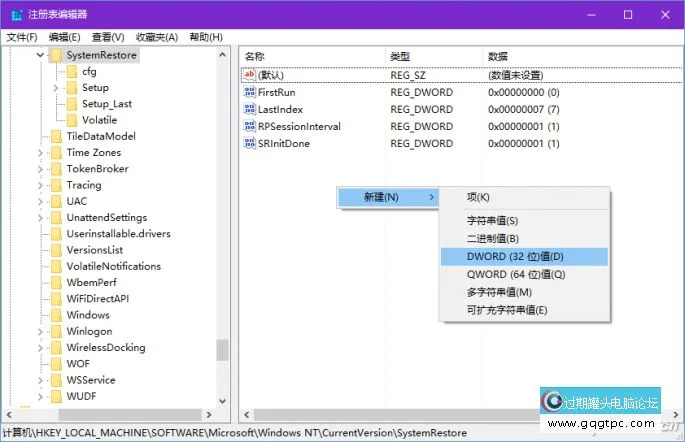Click the WUDF folder icon
The image size is (685, 442).
point(56,397)
